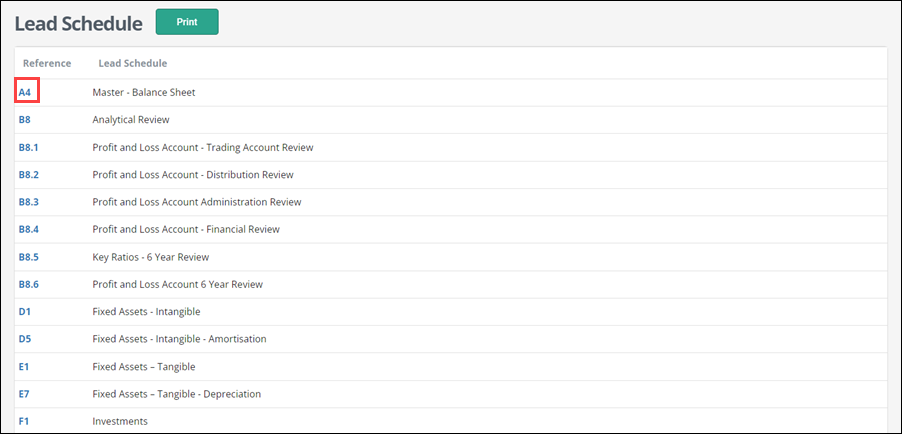The image size is (902, 434).
Task: Open the B8.1 reference link
Action: tap(29, 147)
